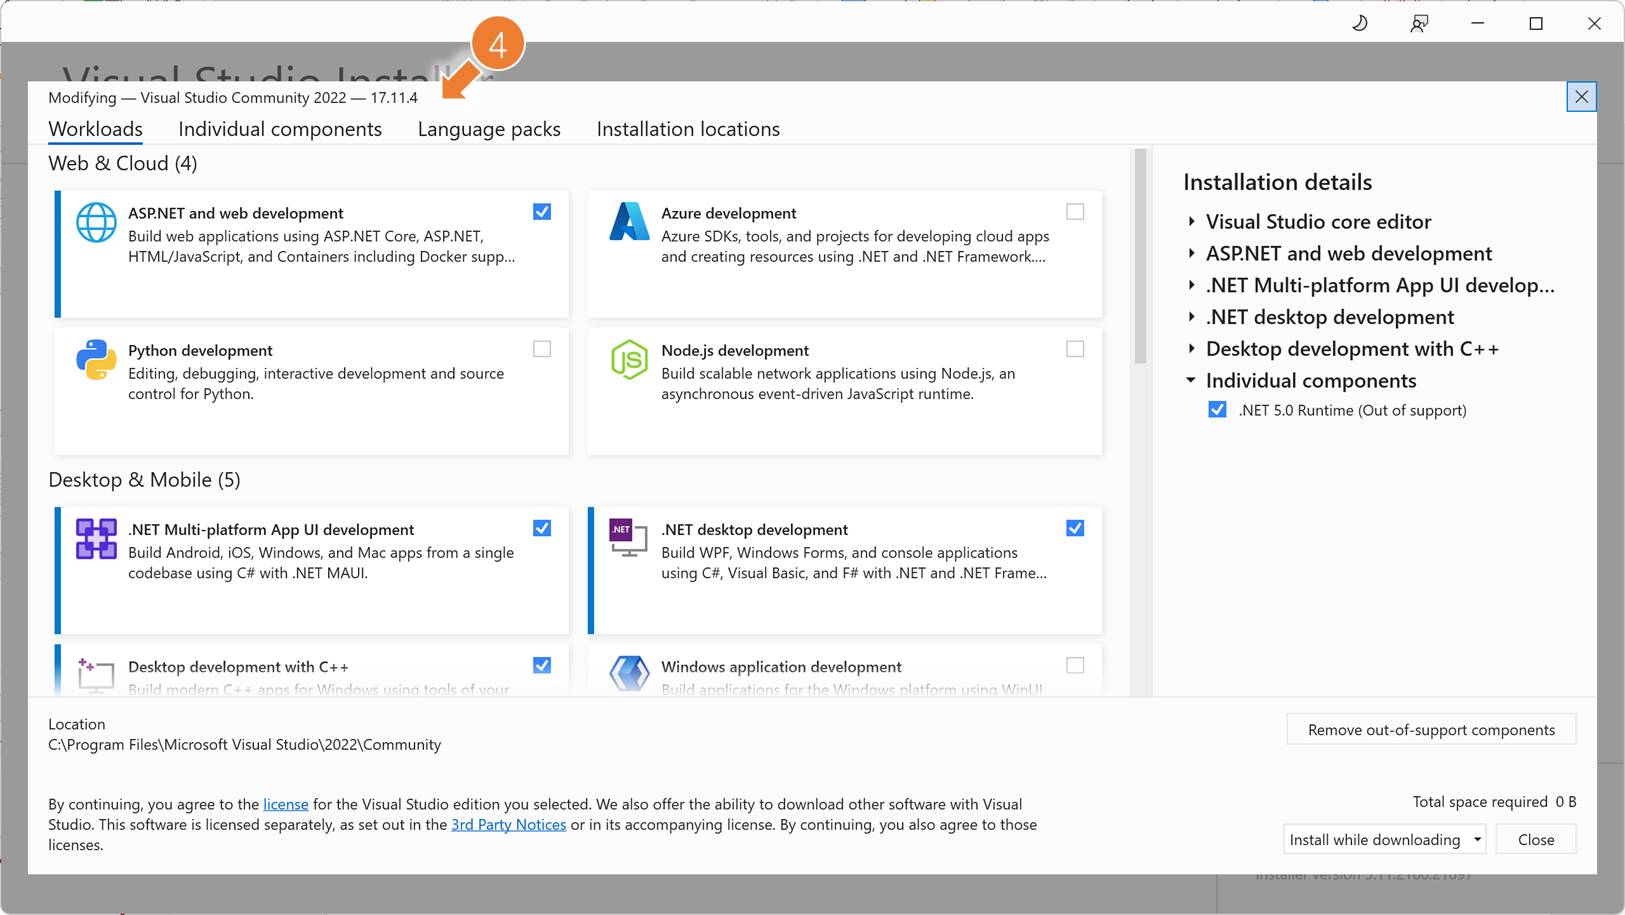Uncheck ASP.NET and web development workload
The image size is (1625, 915).
[x=542, y=212]
